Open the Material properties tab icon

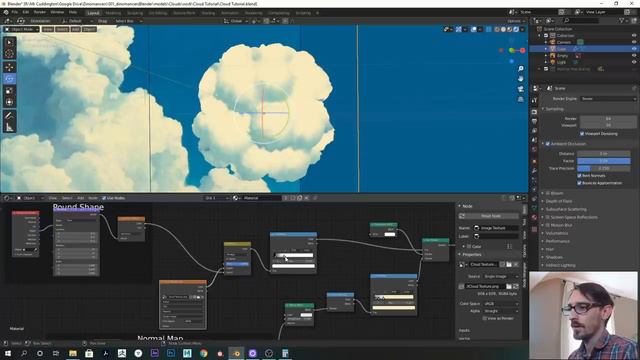[x=534, y=217]
